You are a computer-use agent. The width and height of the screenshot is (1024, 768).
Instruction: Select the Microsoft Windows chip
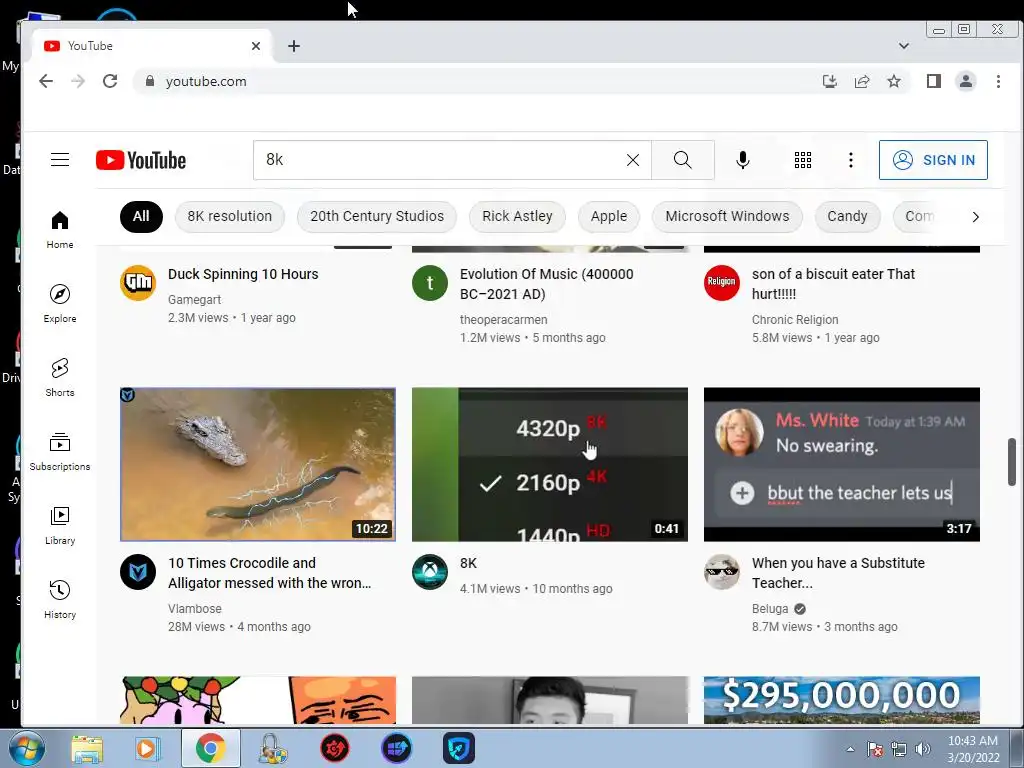[727, 216]
